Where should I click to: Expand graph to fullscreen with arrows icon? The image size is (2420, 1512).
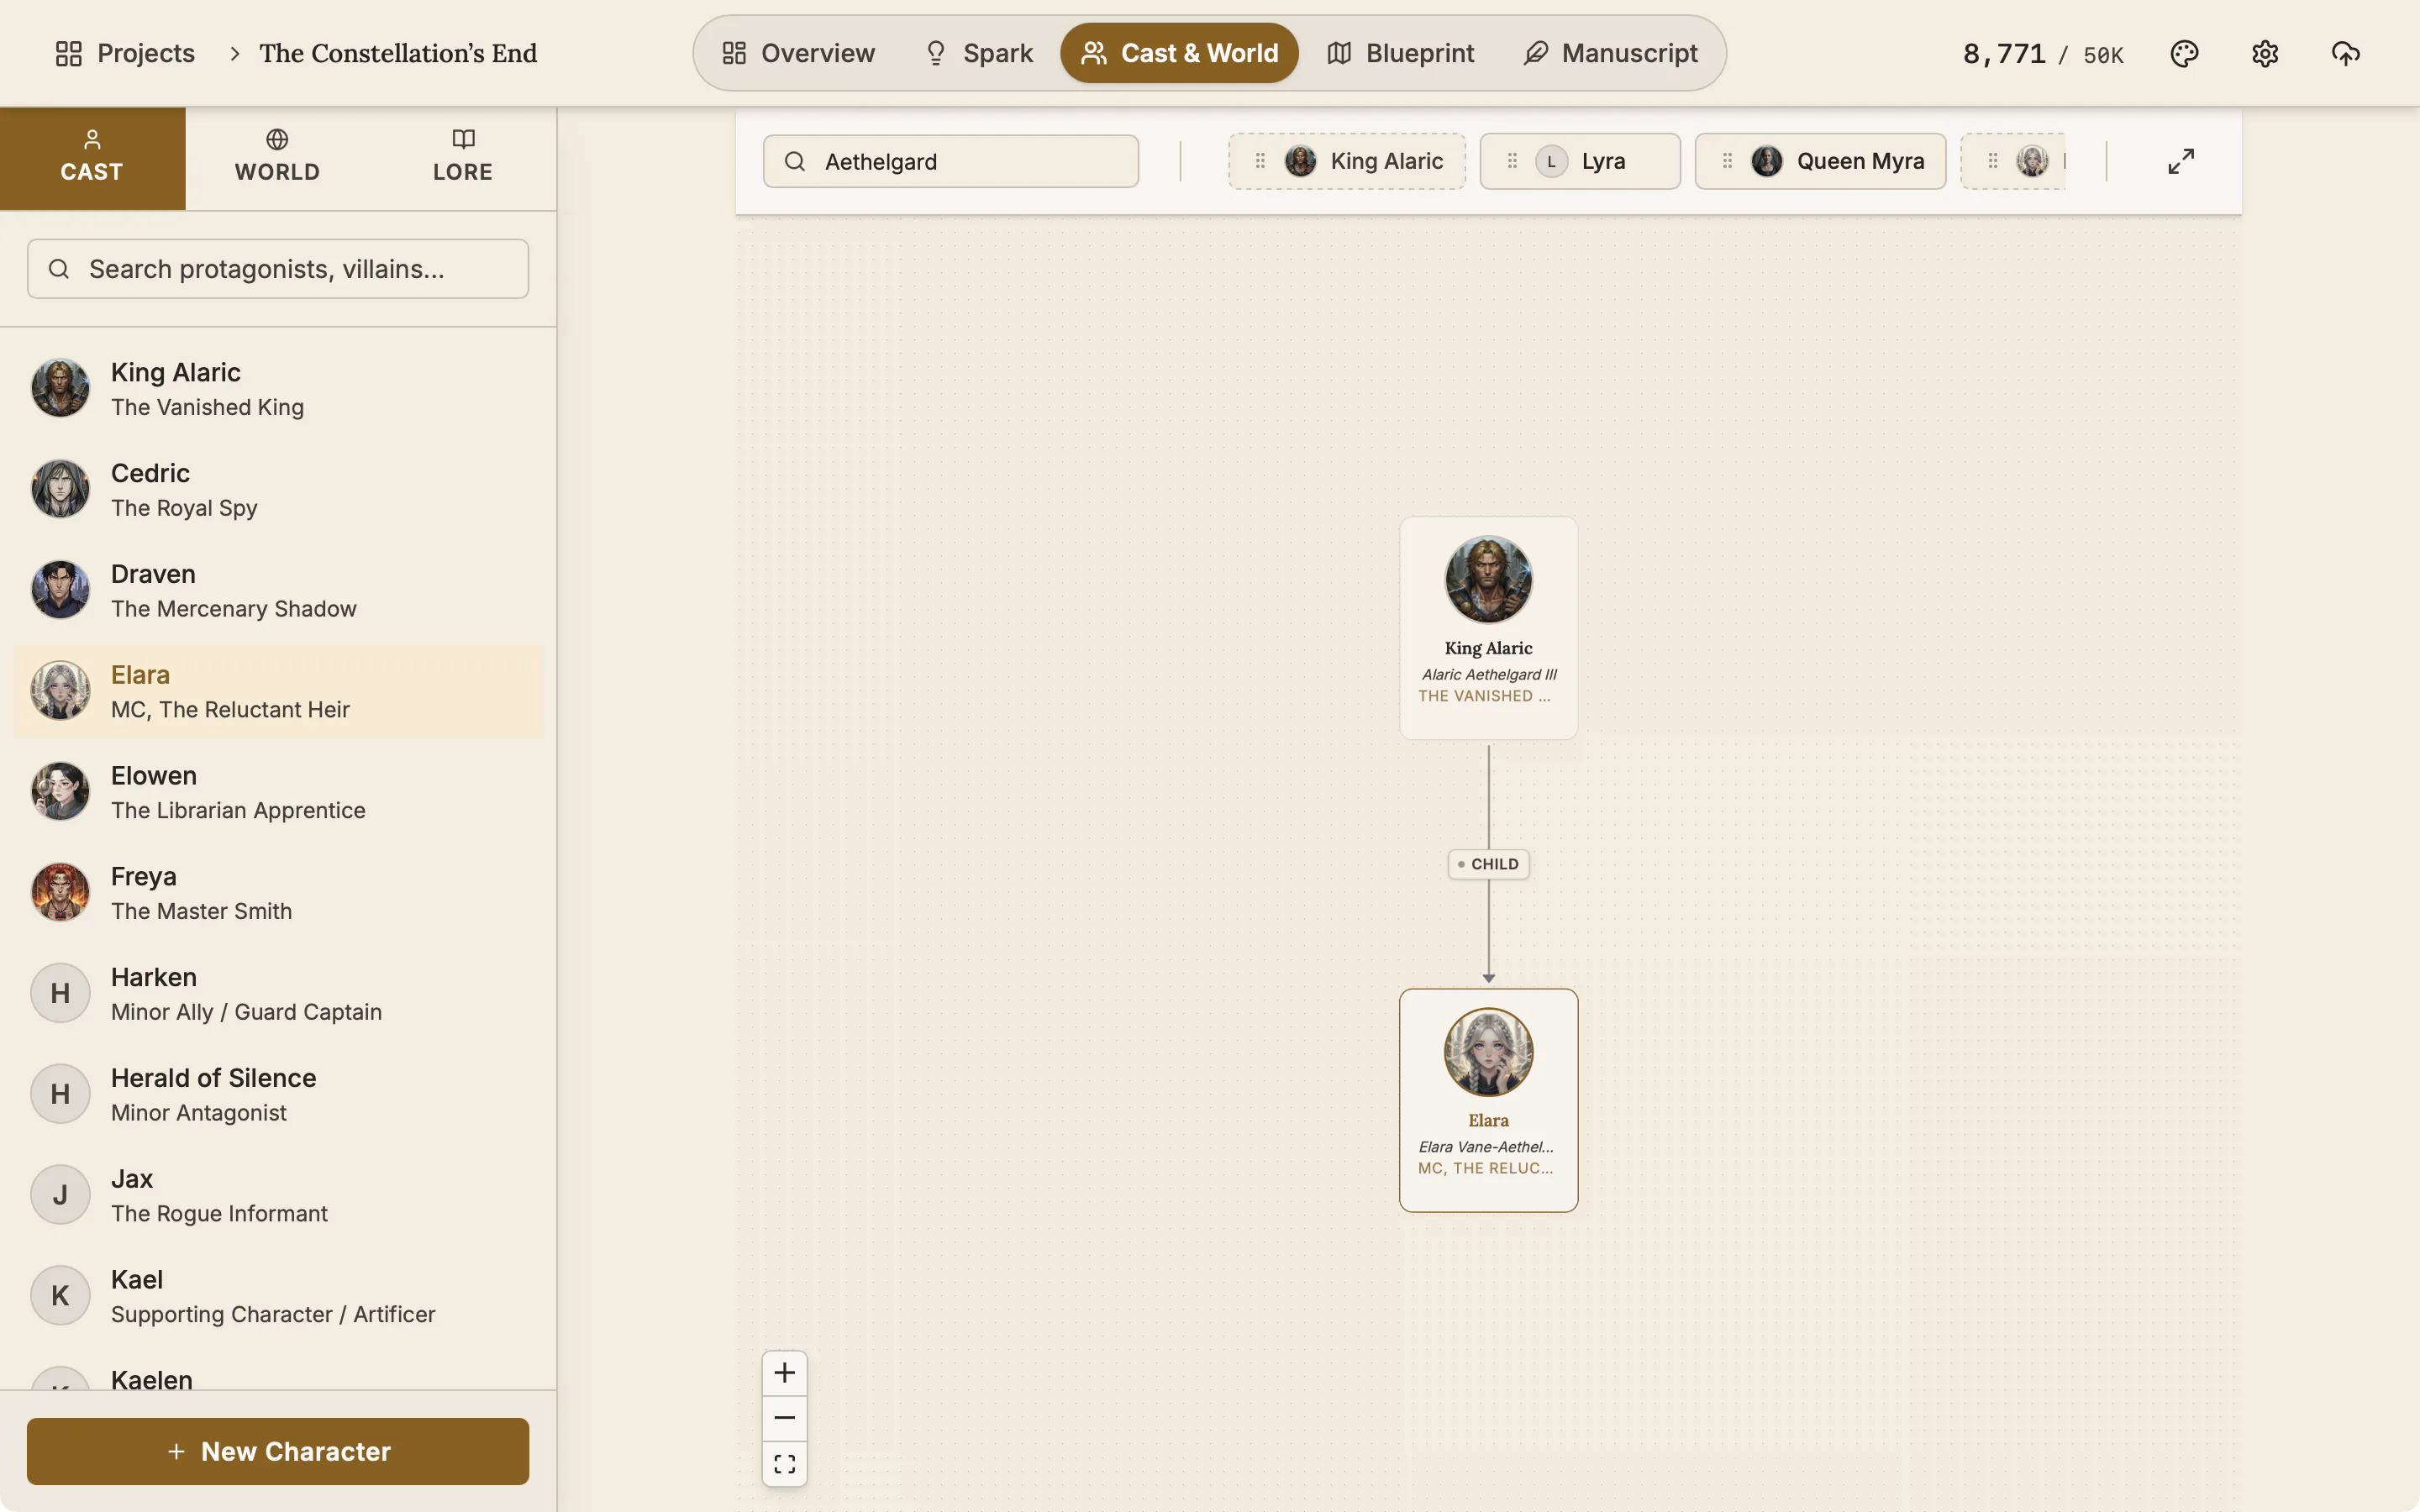click(2181, 161)
